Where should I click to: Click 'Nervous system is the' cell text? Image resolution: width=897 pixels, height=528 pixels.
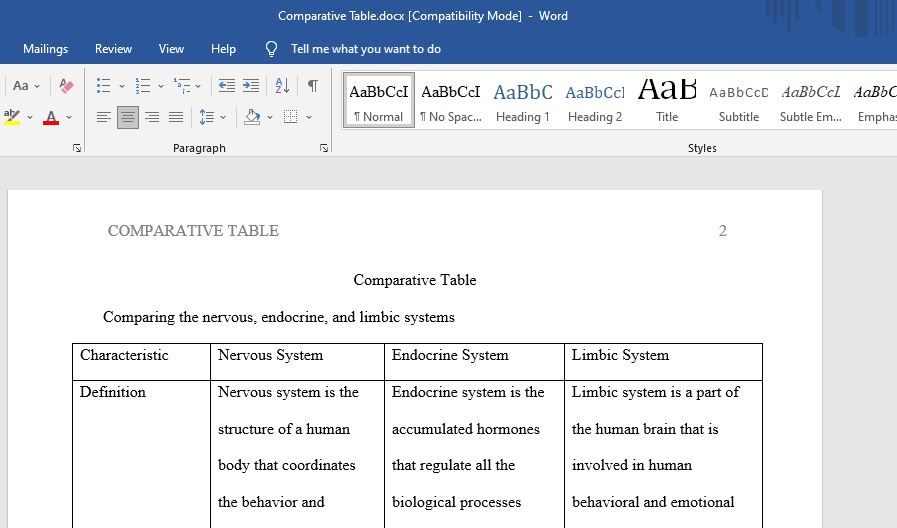coord(288,392)
